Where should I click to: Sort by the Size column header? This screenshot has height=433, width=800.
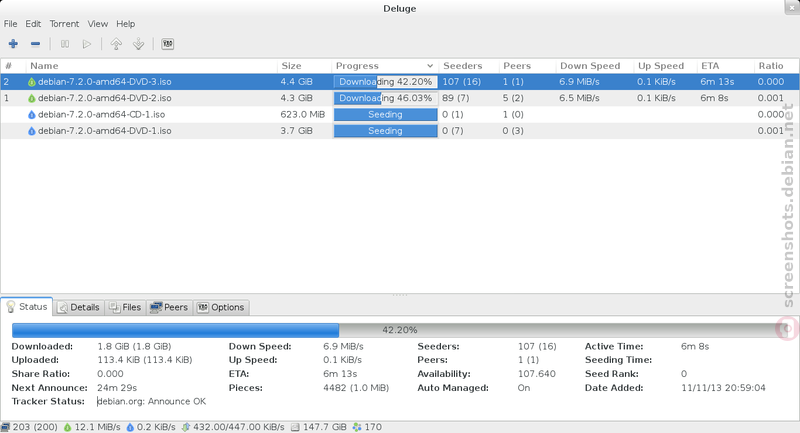(x=304, y=66)
